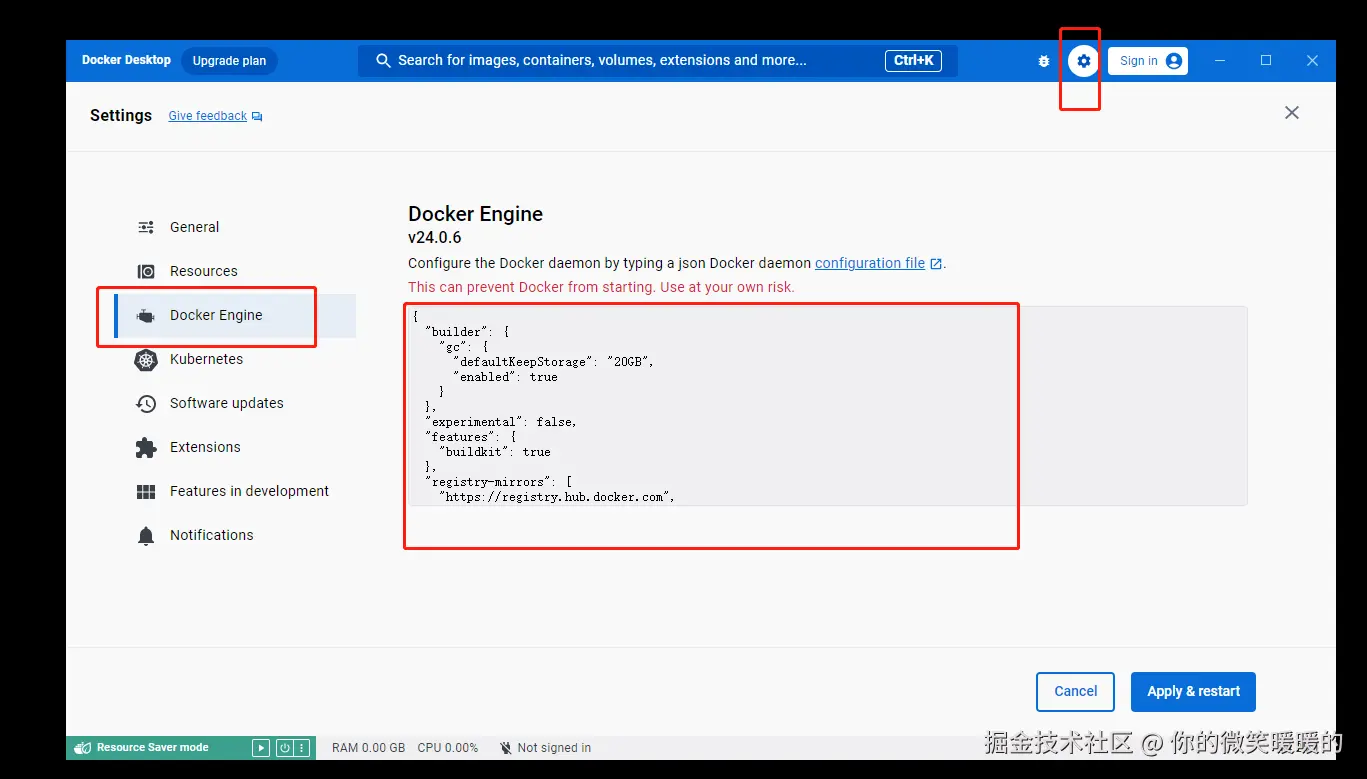
Task: Click the Sign in button
Action: pos(1148,61)
